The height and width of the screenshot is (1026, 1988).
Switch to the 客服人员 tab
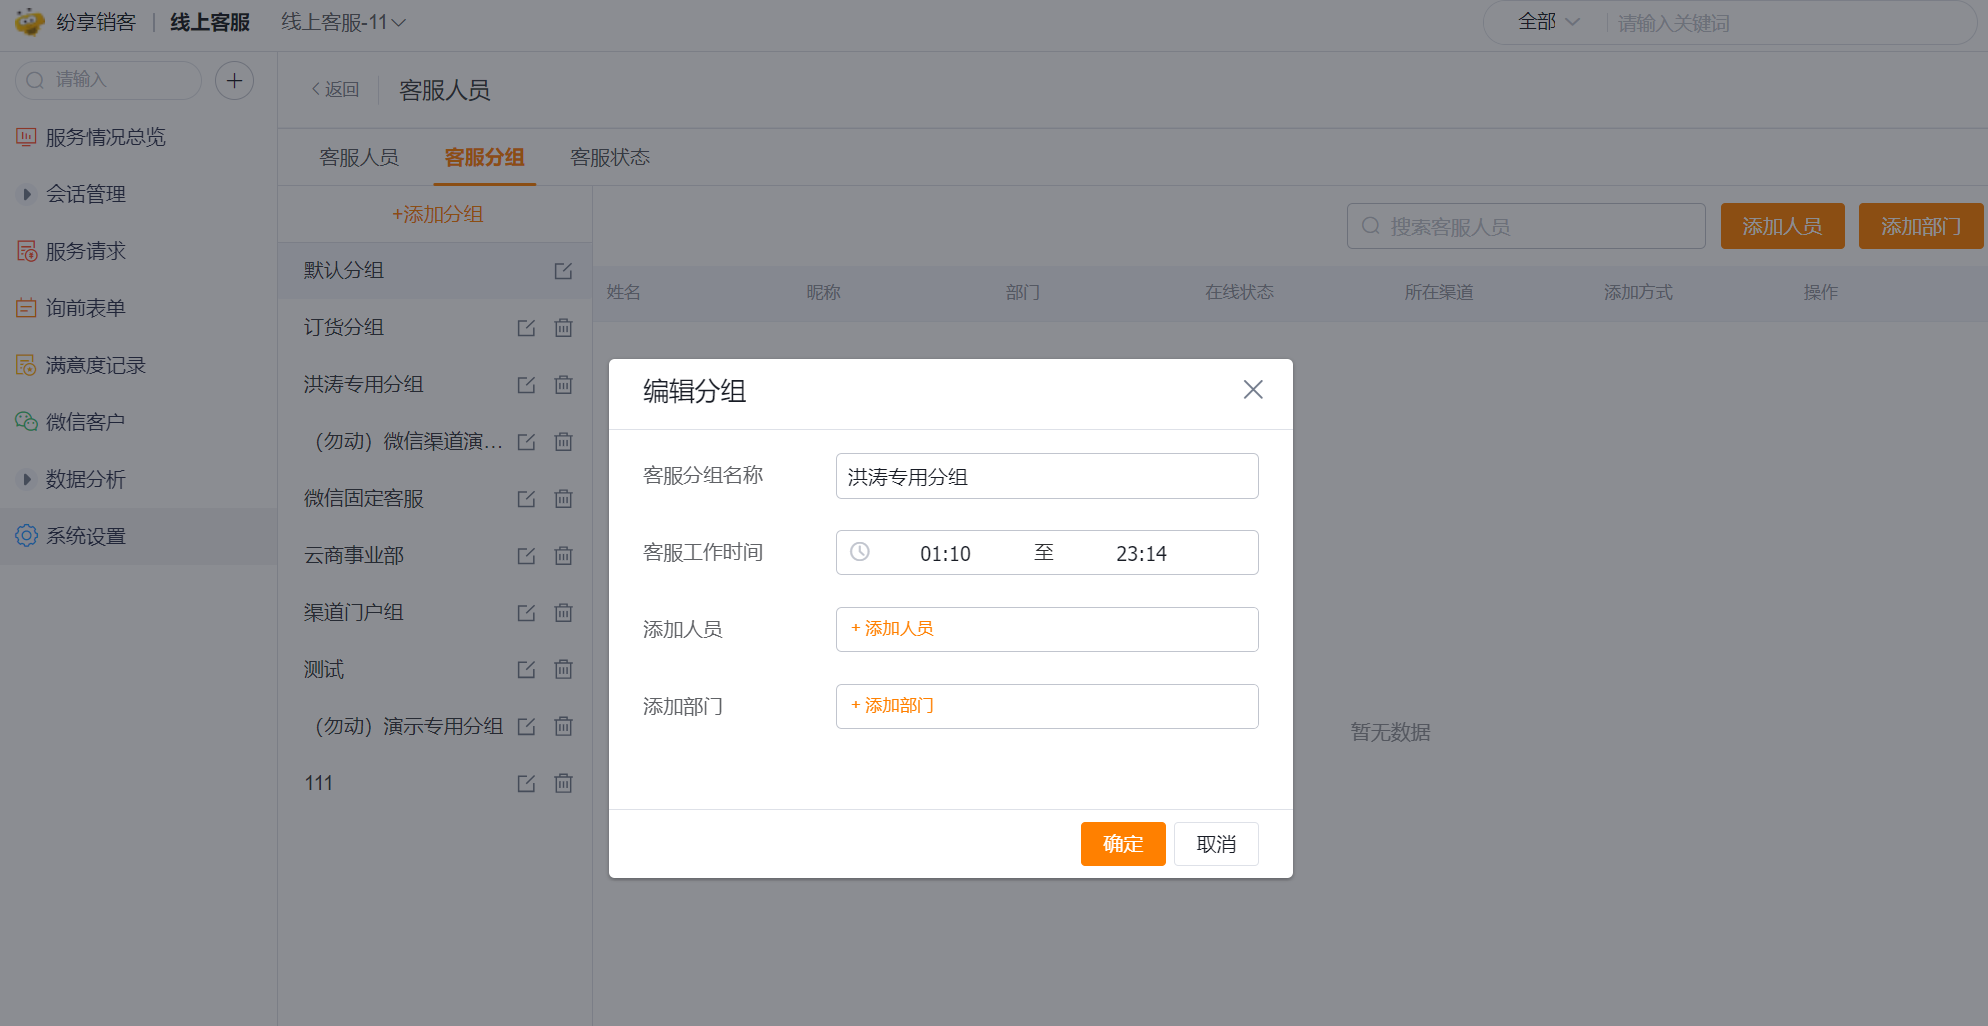coord(358,158)
